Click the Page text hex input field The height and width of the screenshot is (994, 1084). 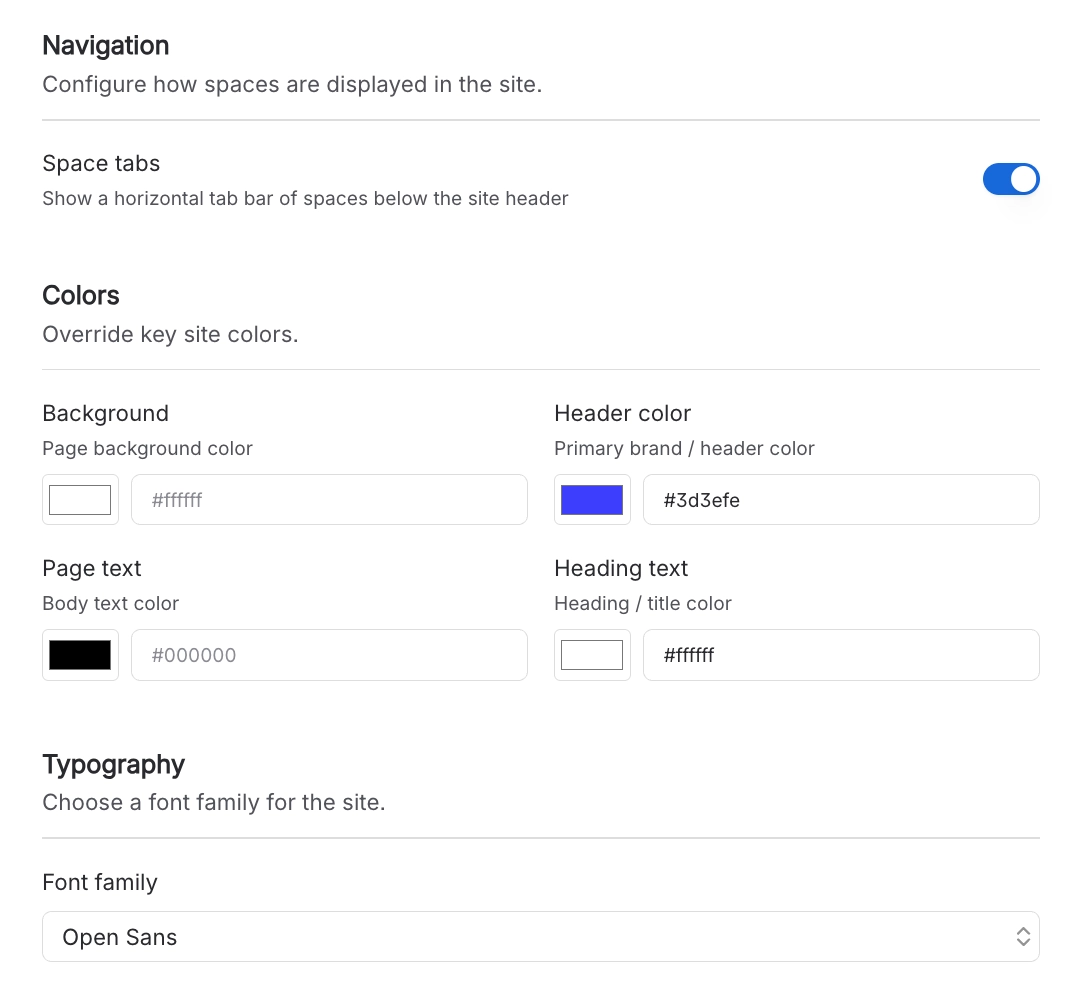tap(329, 655)
